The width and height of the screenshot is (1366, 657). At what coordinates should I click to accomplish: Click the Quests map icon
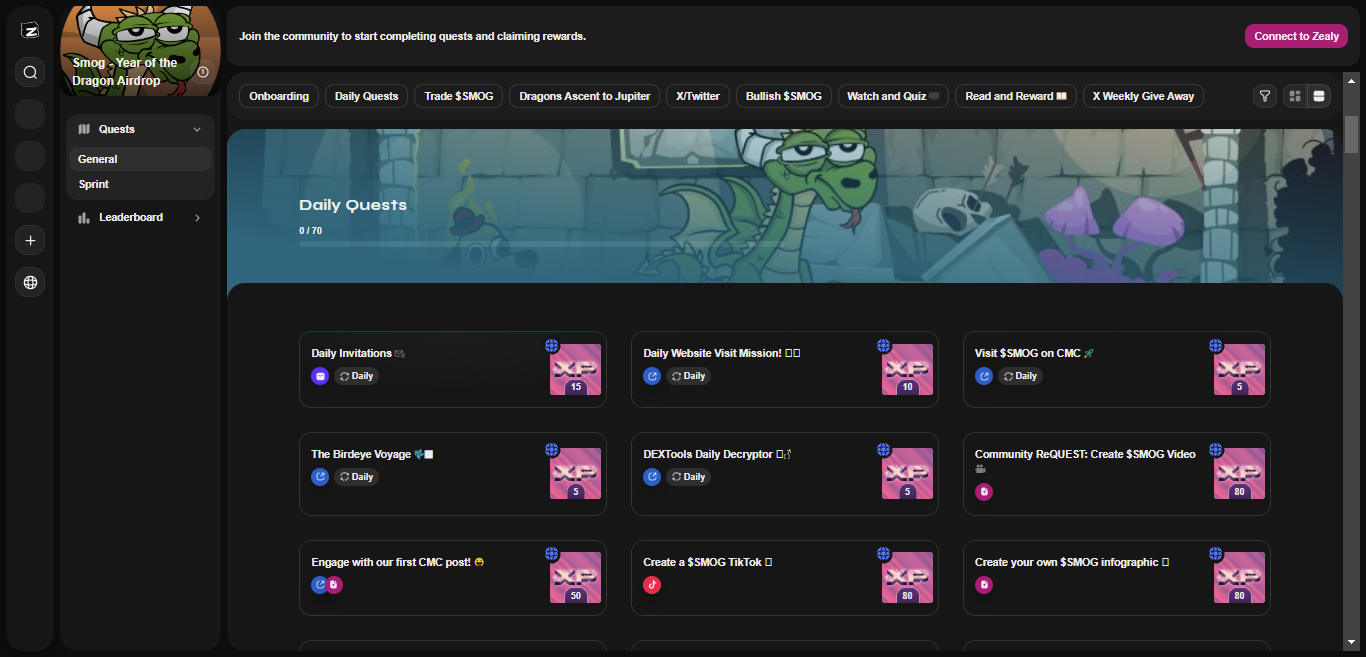pyautogui.click(x=84, y=129)
